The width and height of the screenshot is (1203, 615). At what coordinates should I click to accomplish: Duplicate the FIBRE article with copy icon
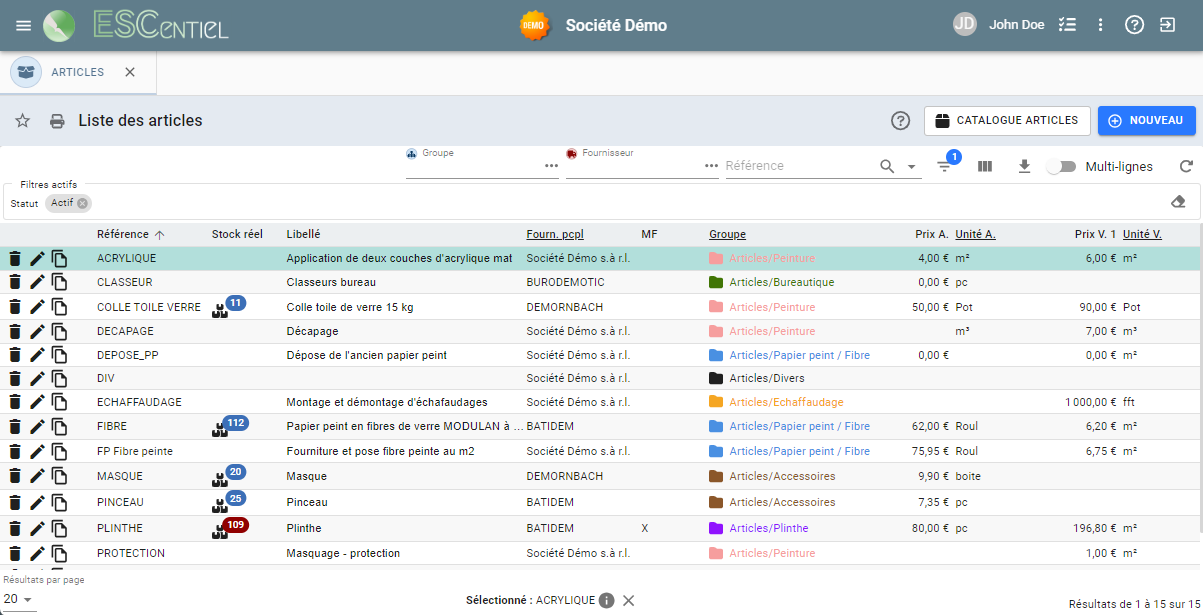point(60,427)
